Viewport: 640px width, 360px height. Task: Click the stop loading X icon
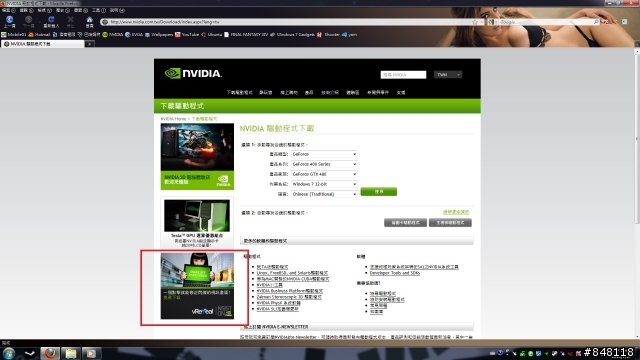click(x=71, y=19)
